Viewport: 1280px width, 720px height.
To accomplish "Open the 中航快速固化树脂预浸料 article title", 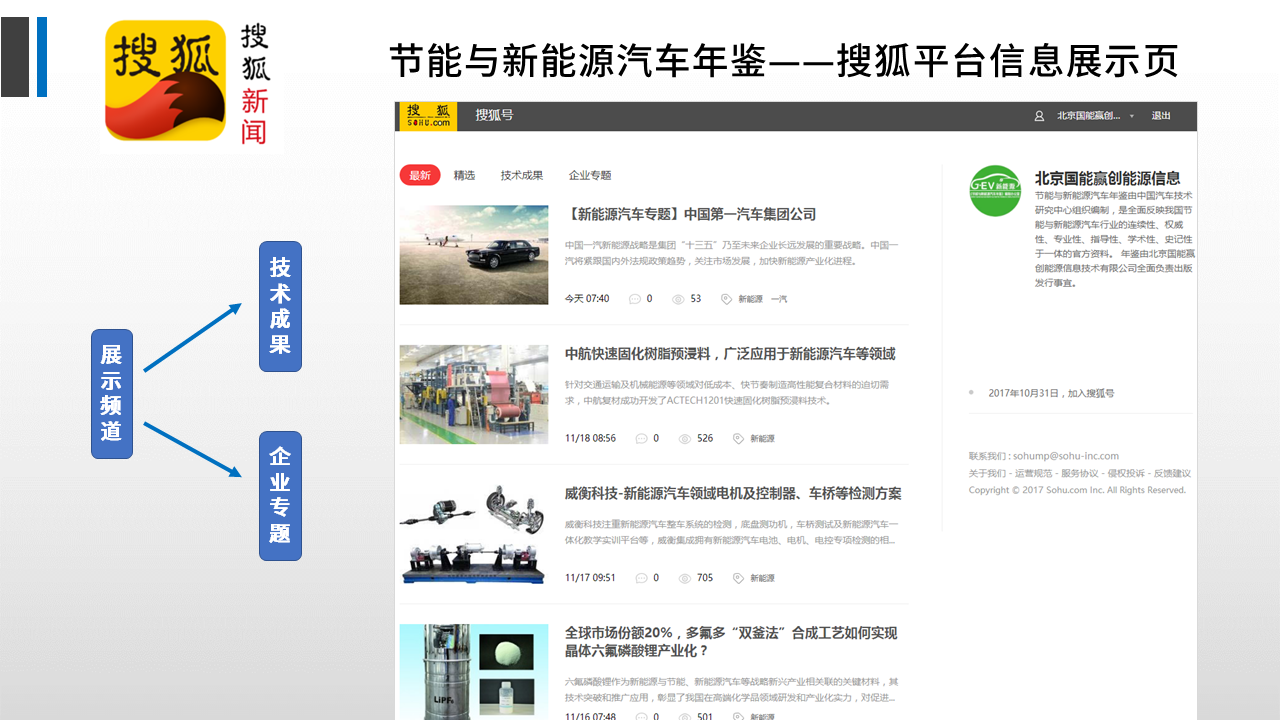I will click(730, 354).
